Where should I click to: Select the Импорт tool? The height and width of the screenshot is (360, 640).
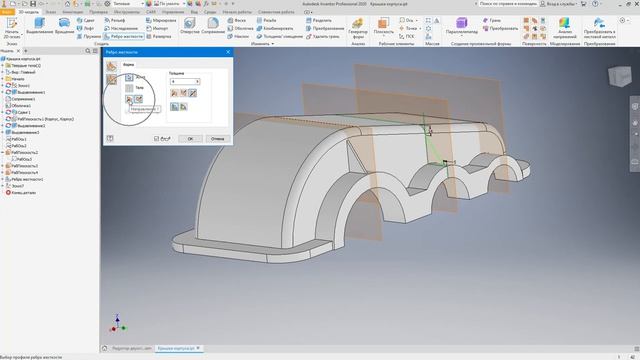(157, 28)
